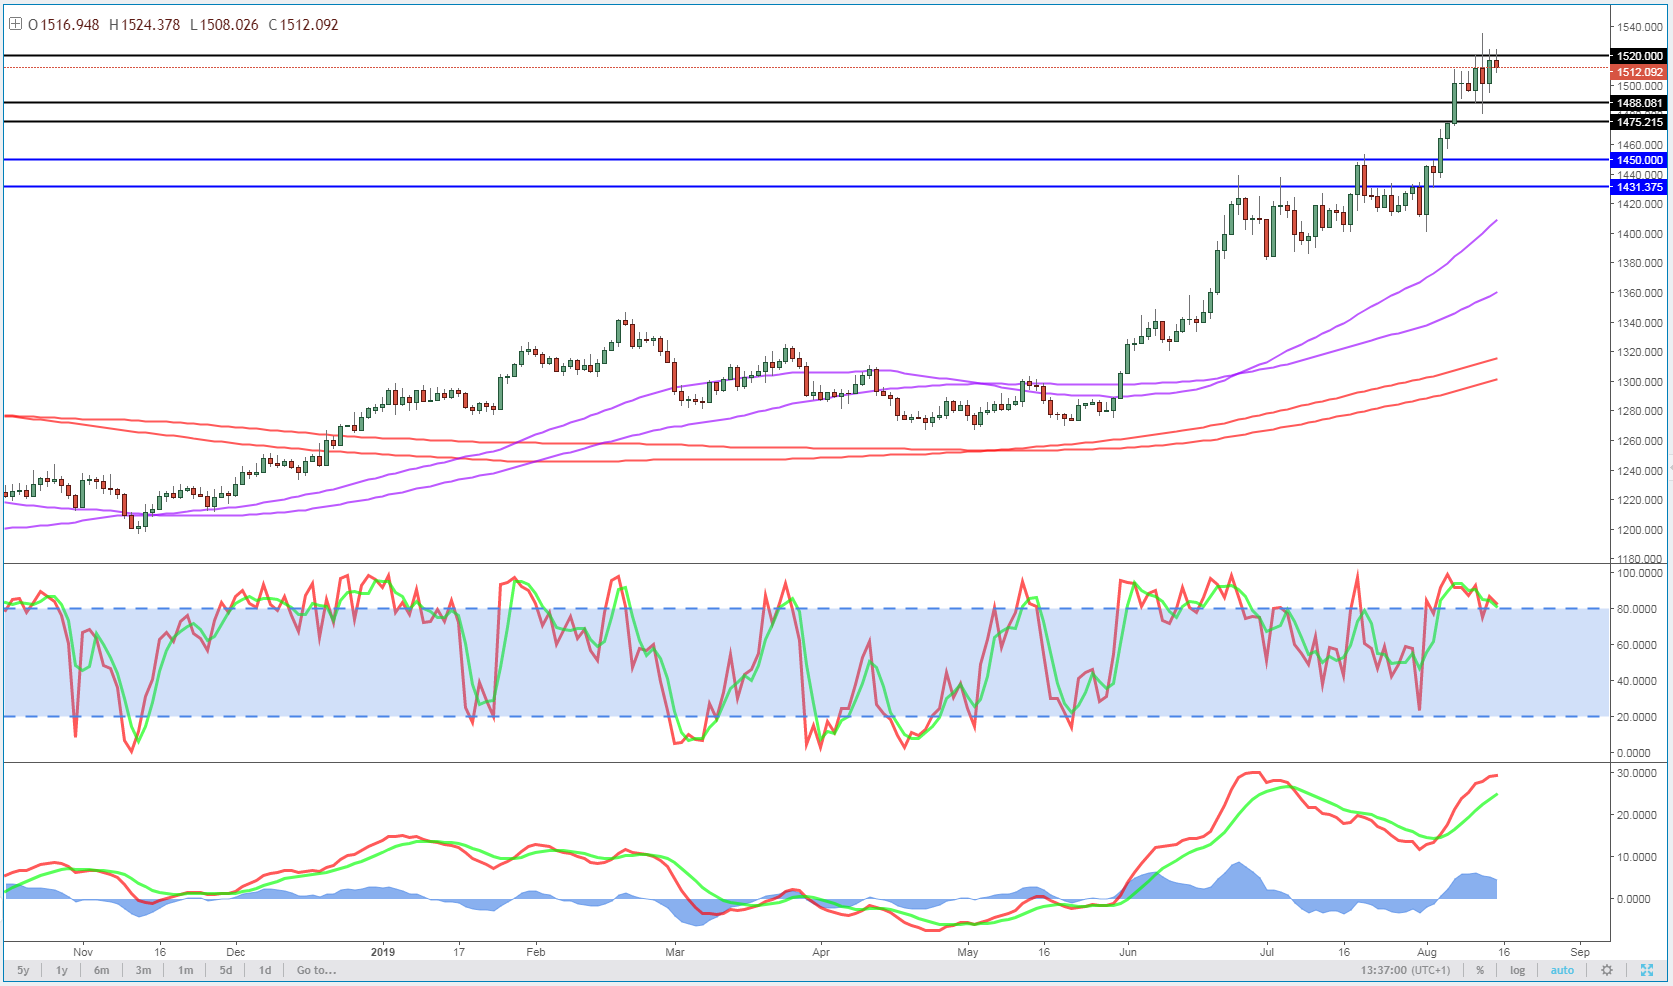Open the Go to... date dialog
This screenshot has height=986, width=1673.
point(316,970)
